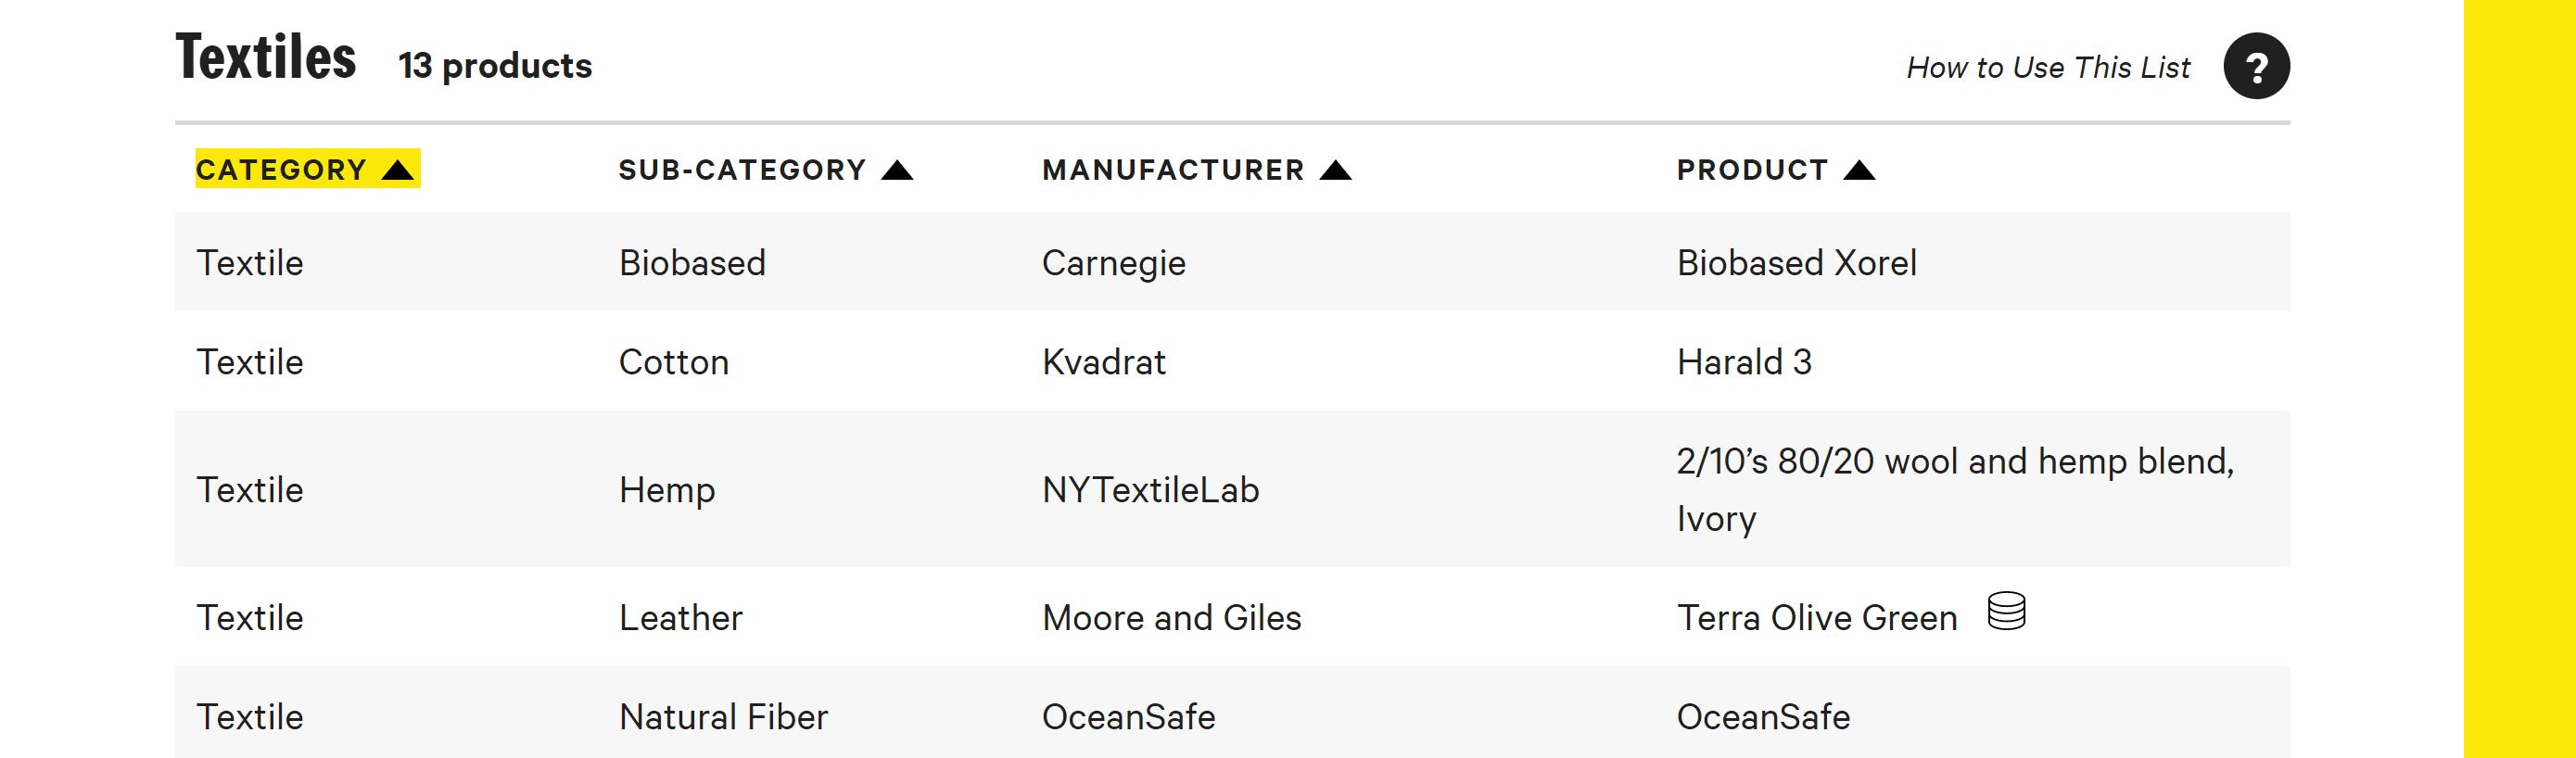Click the Kvadrat manufacturer cell

point(1104,362)
